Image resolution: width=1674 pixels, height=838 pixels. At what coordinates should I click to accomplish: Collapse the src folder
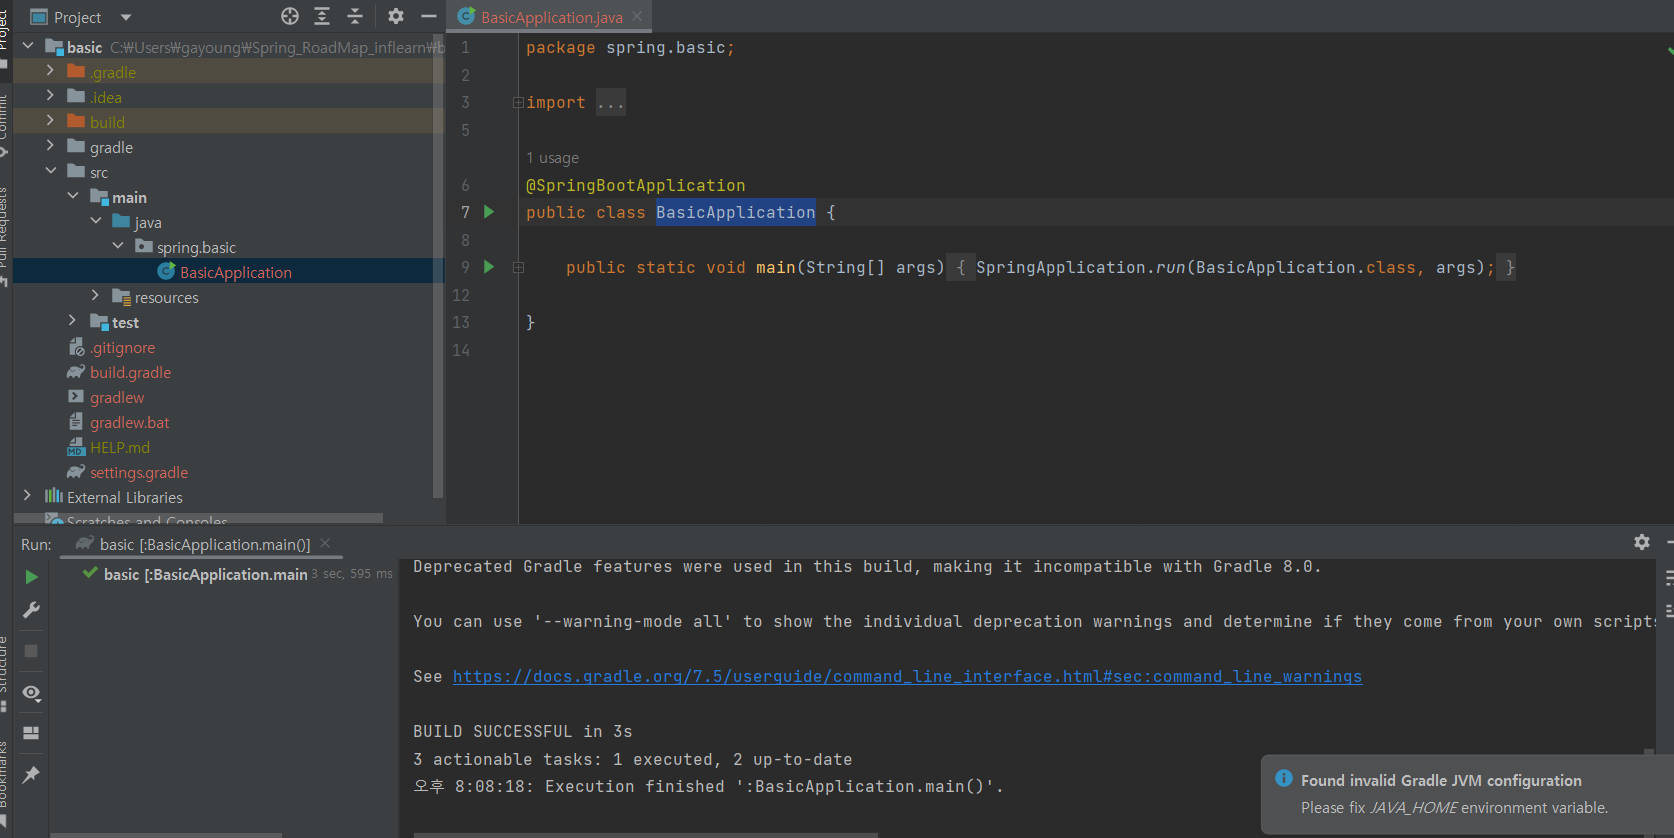click(x=50, y=171)
